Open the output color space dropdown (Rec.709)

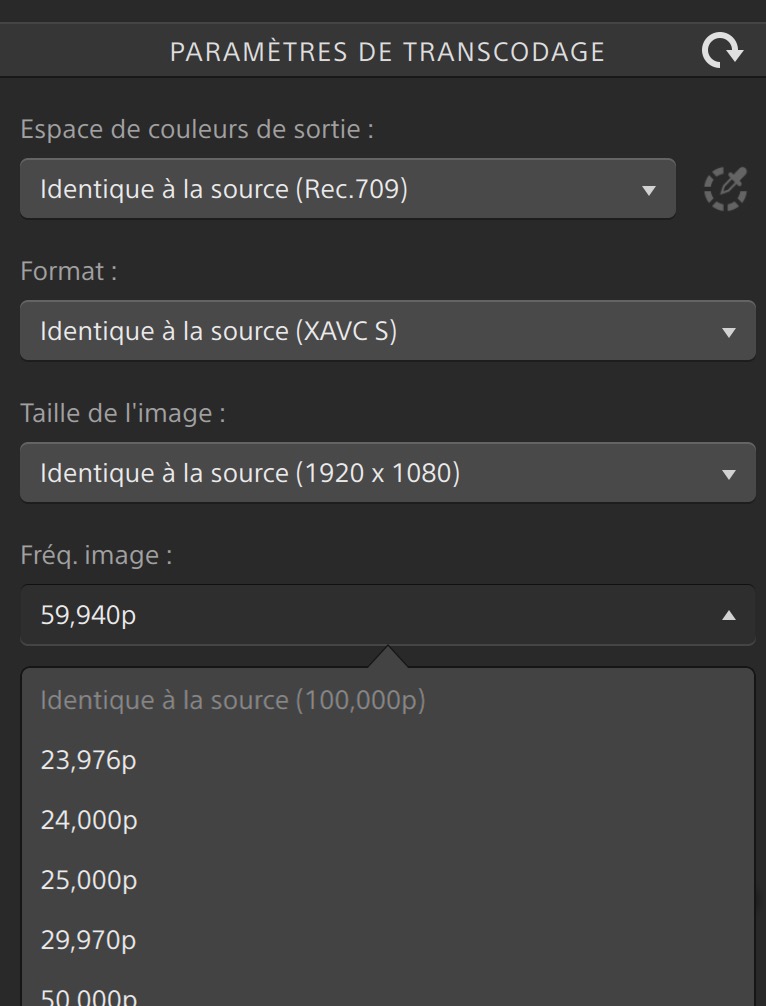click(x=347, y=189)
